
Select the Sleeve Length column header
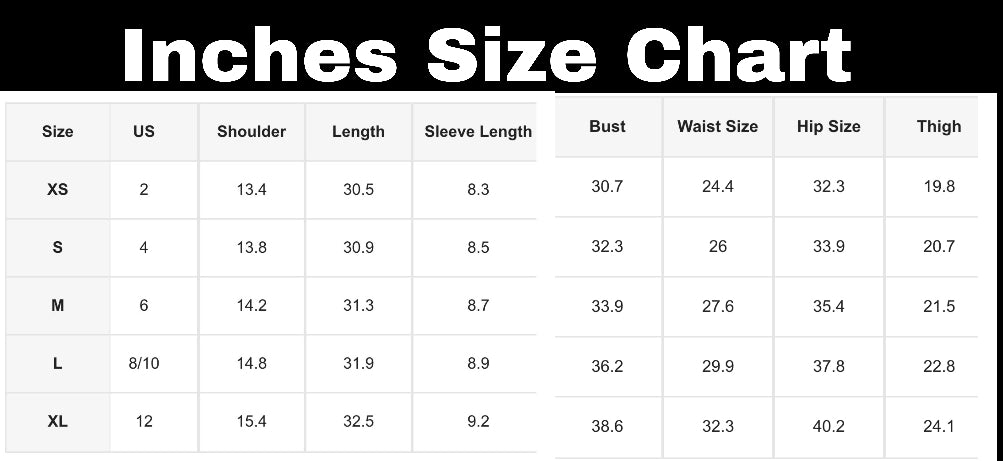[478, 132]
